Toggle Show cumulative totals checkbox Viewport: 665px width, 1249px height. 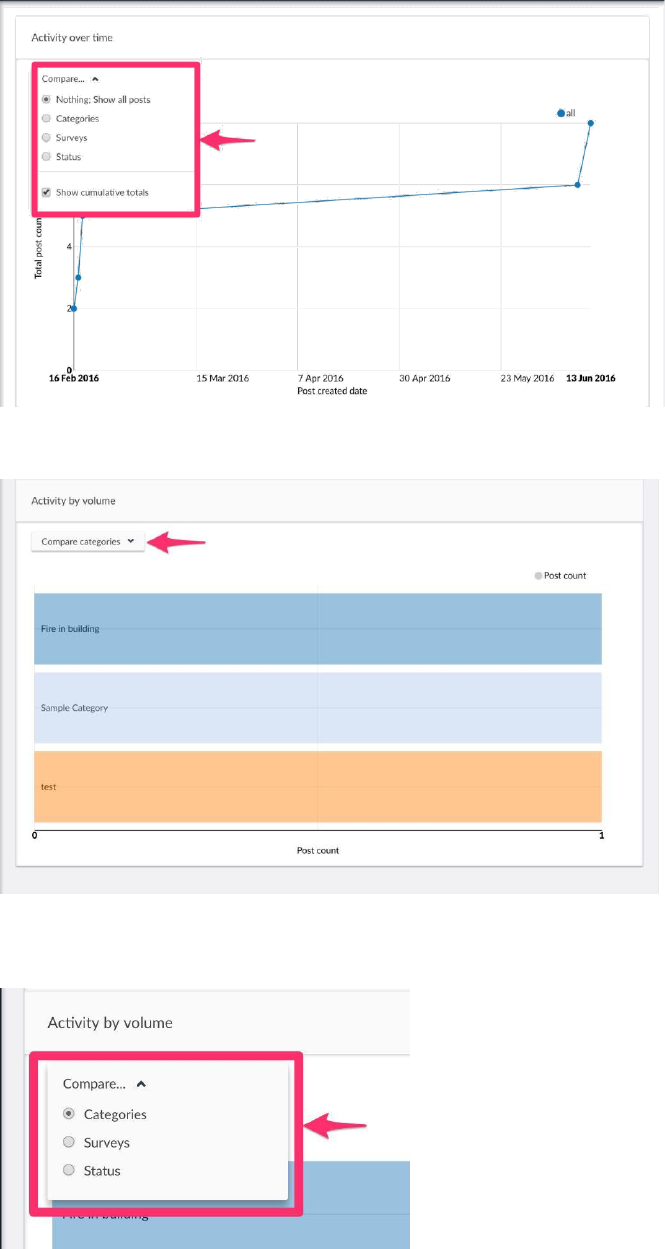[x=46, y=192]
